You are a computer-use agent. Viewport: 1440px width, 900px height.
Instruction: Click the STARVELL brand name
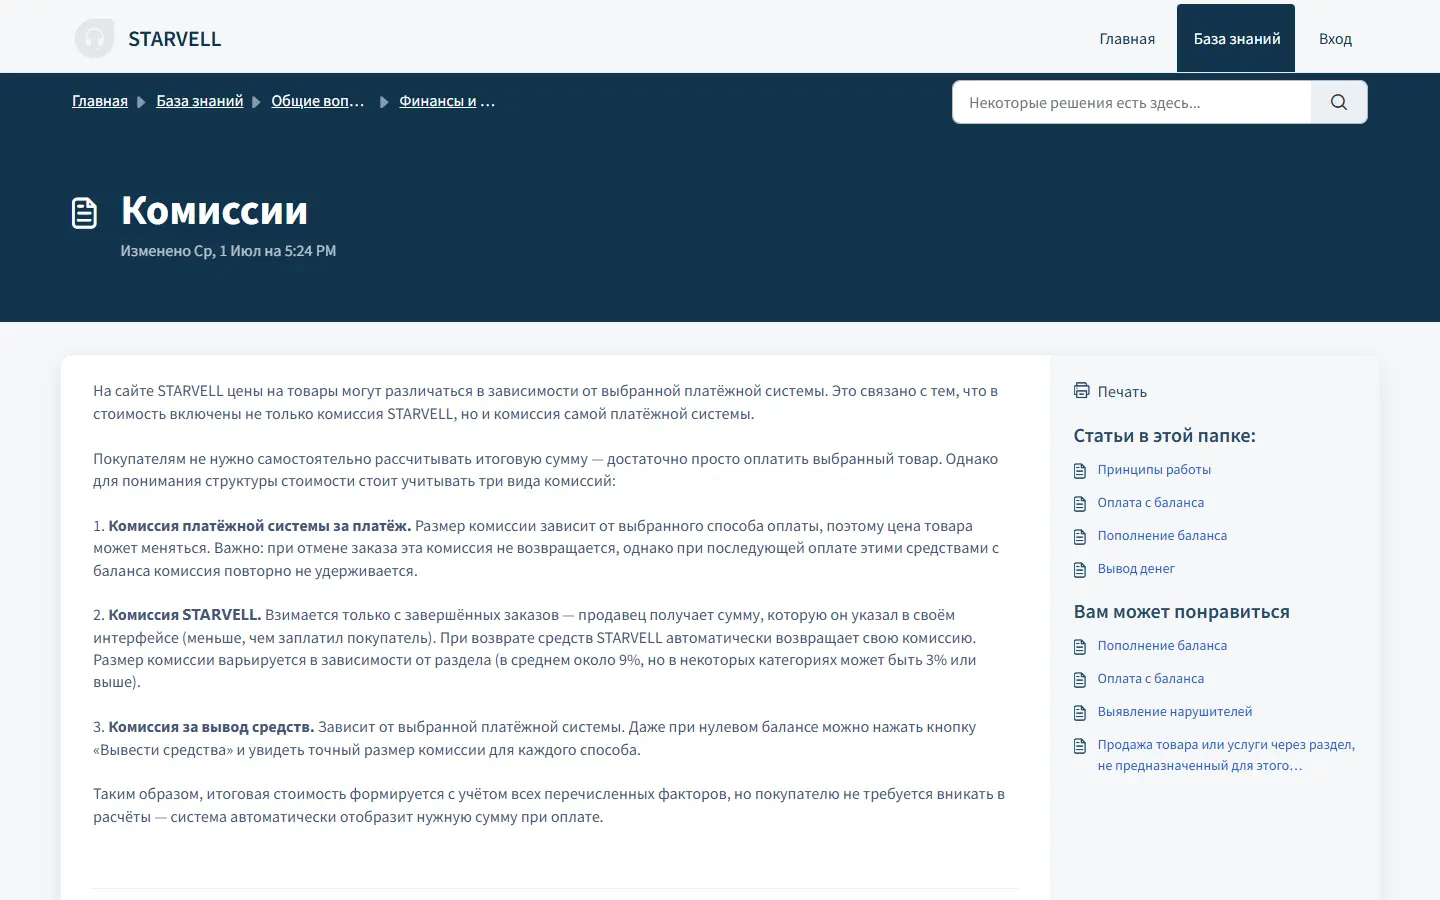click(x=175, y=39)
